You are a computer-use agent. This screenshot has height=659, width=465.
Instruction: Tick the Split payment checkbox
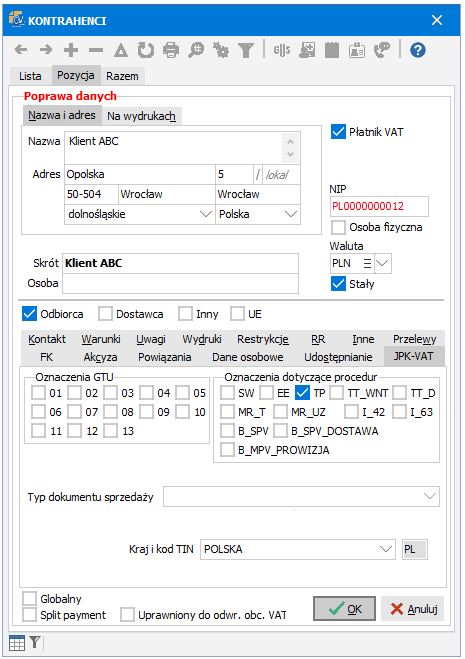[x=29, y=614]
